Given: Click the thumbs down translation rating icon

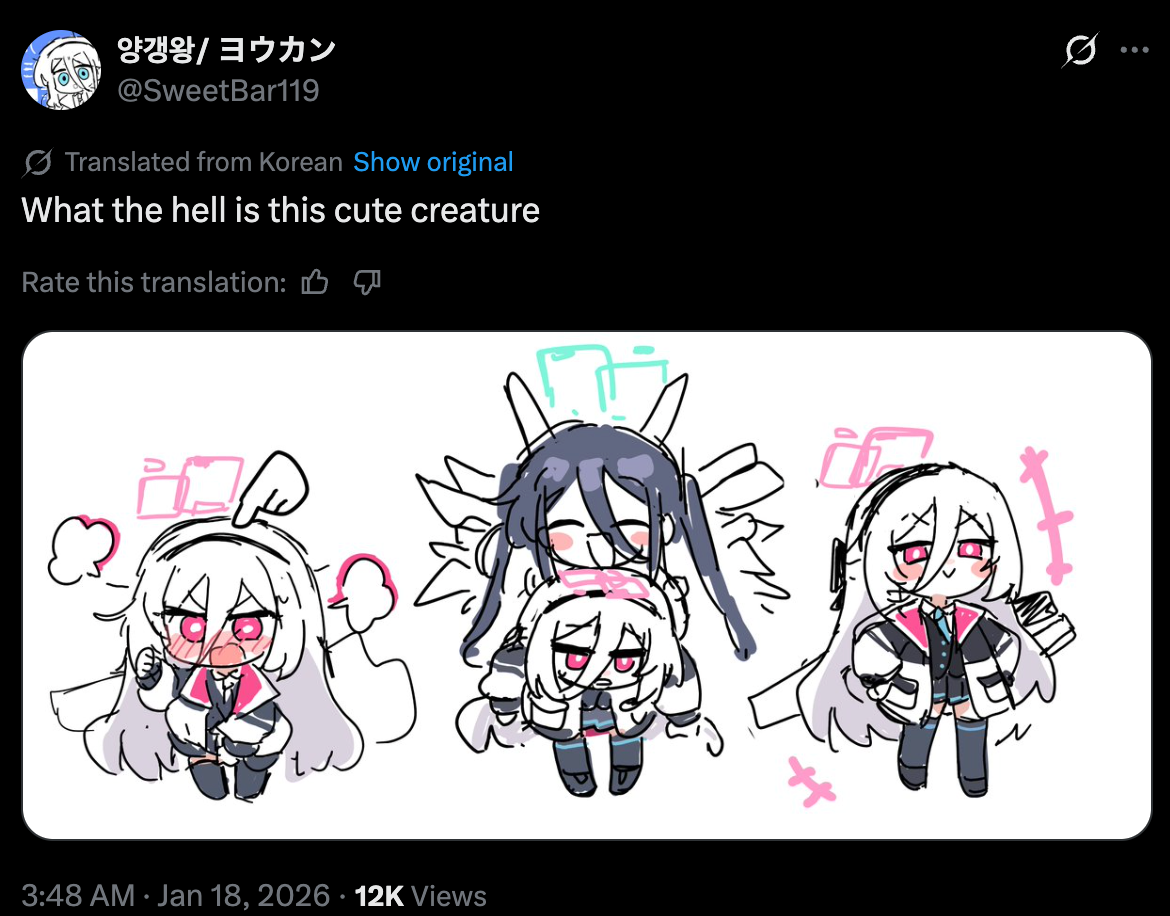Looking at the screenshot, I should pyautogui.click(x=367, y=282).
